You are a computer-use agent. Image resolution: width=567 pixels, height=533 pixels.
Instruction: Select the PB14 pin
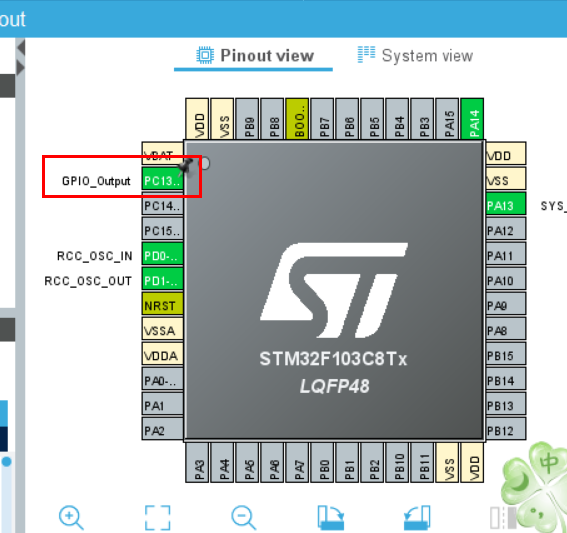pyautogui.click(x=506, y=380)
